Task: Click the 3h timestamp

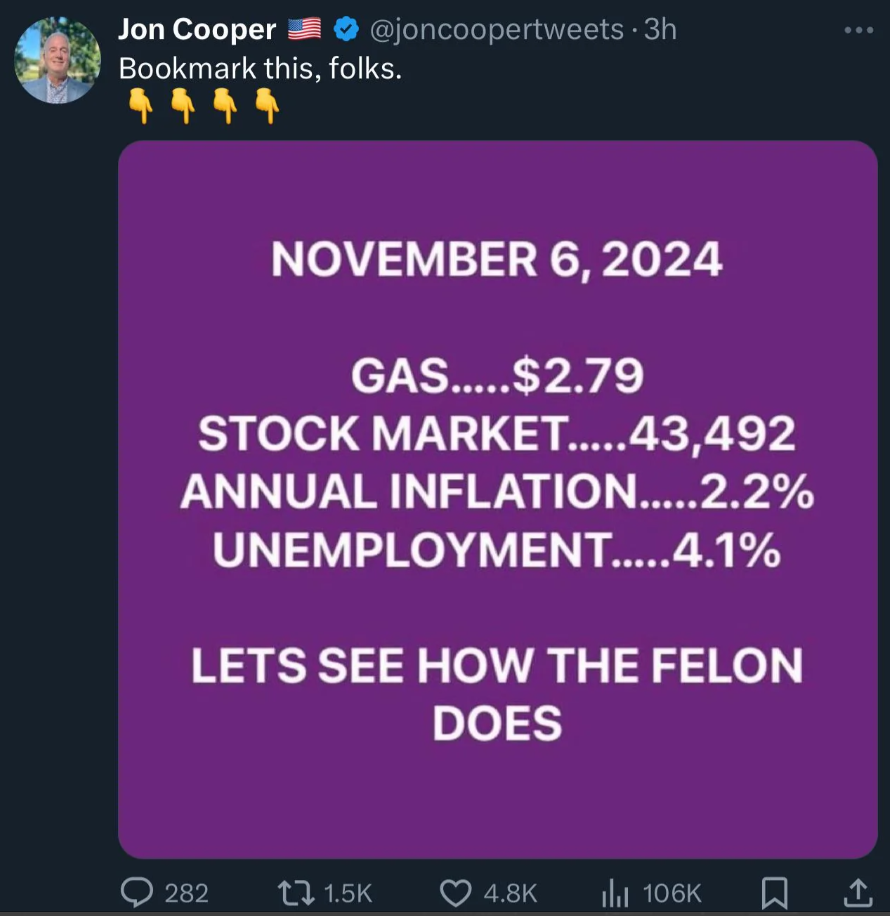Action: (x=661, y=30)
